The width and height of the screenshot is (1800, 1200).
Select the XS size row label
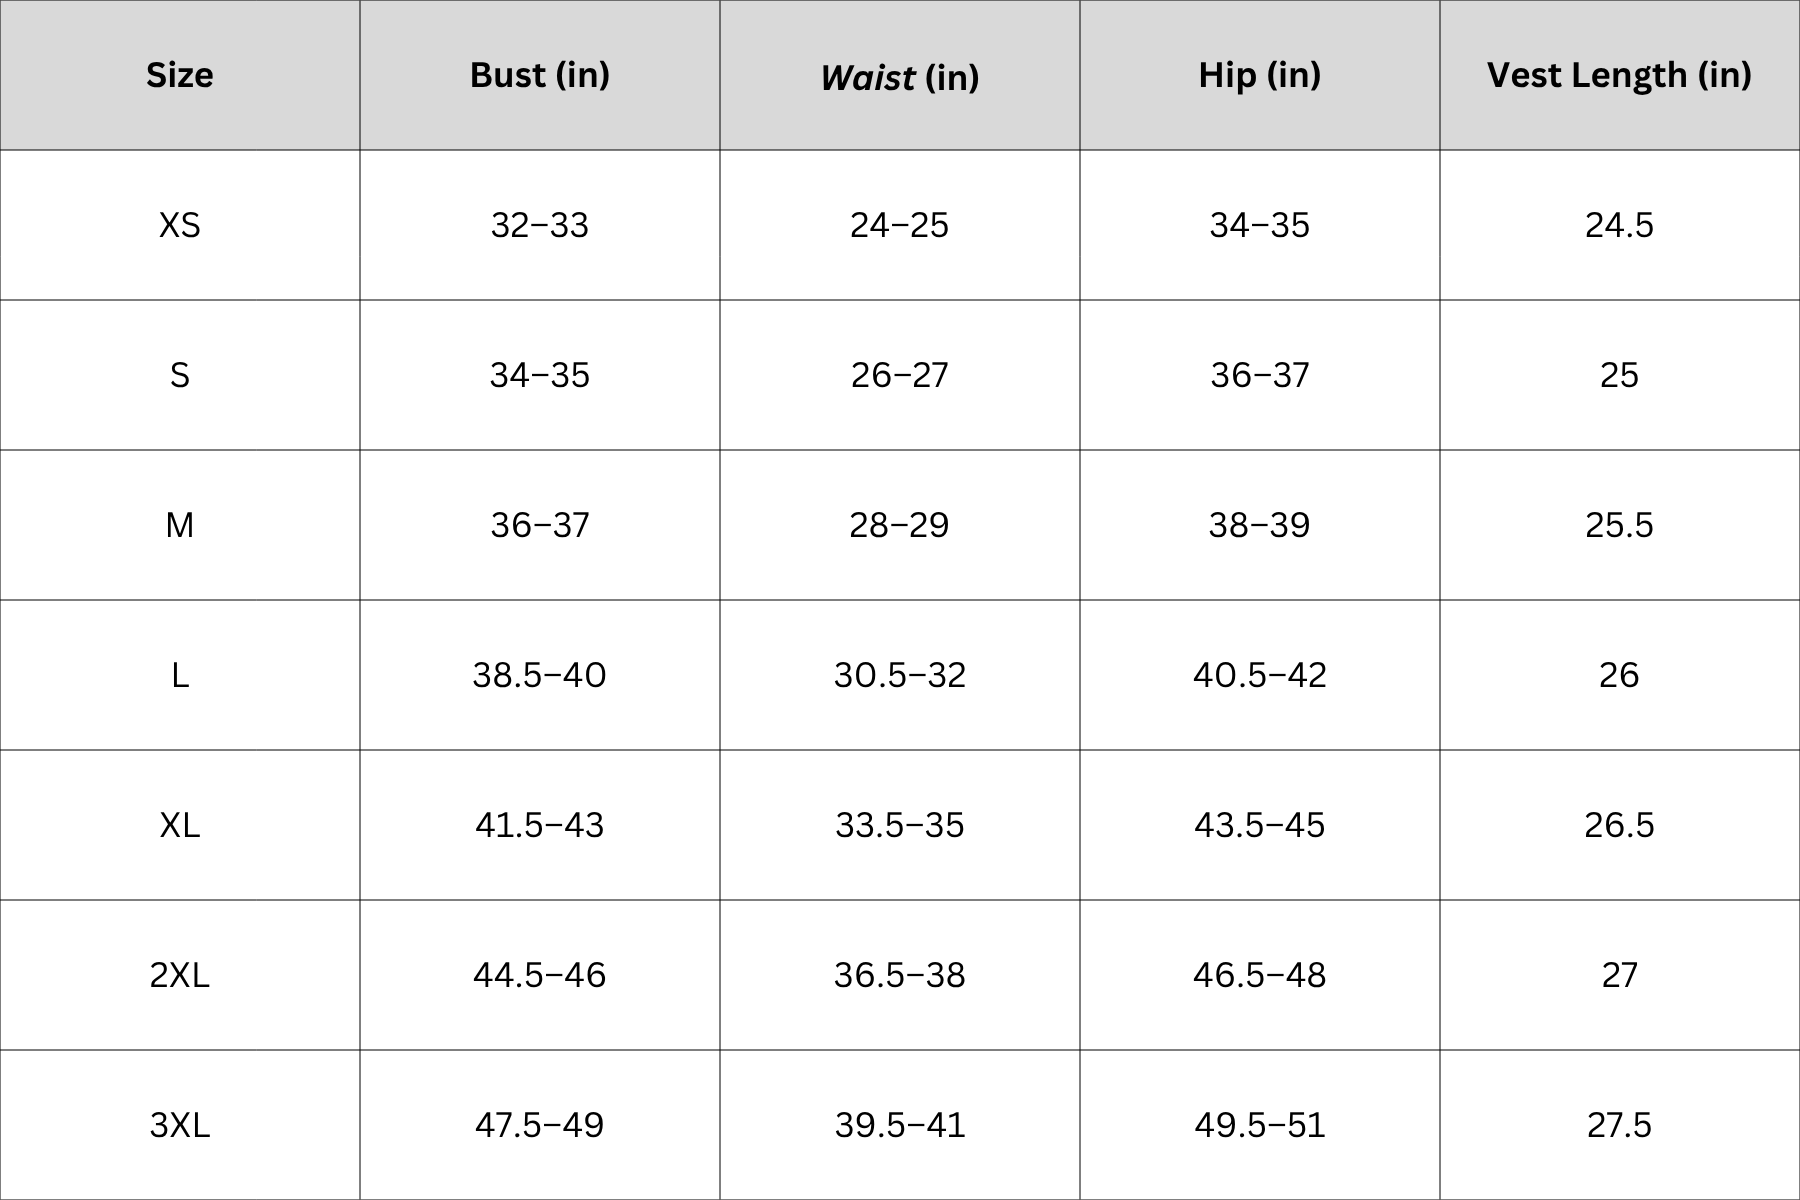pyautogui.click(x=180, y=225)
